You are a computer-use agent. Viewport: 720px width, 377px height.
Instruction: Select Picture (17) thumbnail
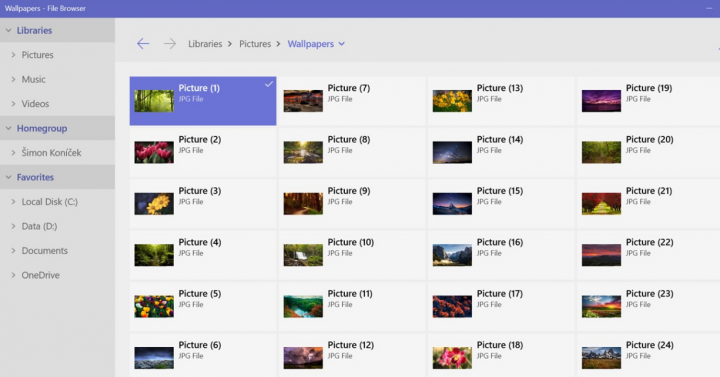[452, 306]
